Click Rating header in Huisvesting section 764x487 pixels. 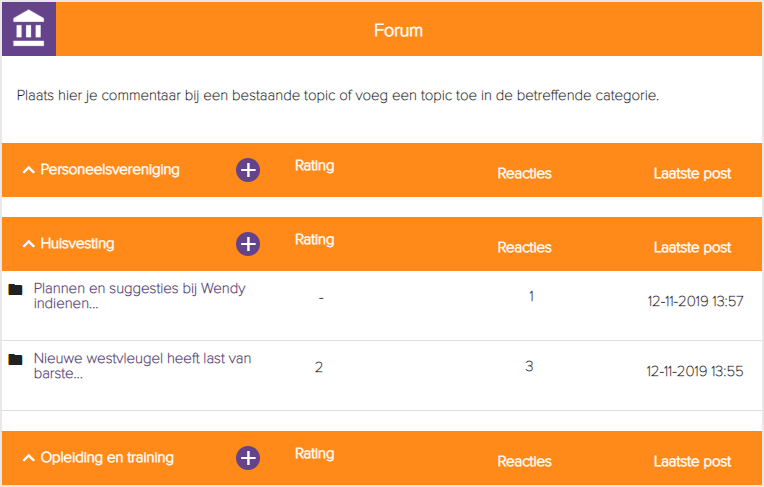[x=314, y=240]
